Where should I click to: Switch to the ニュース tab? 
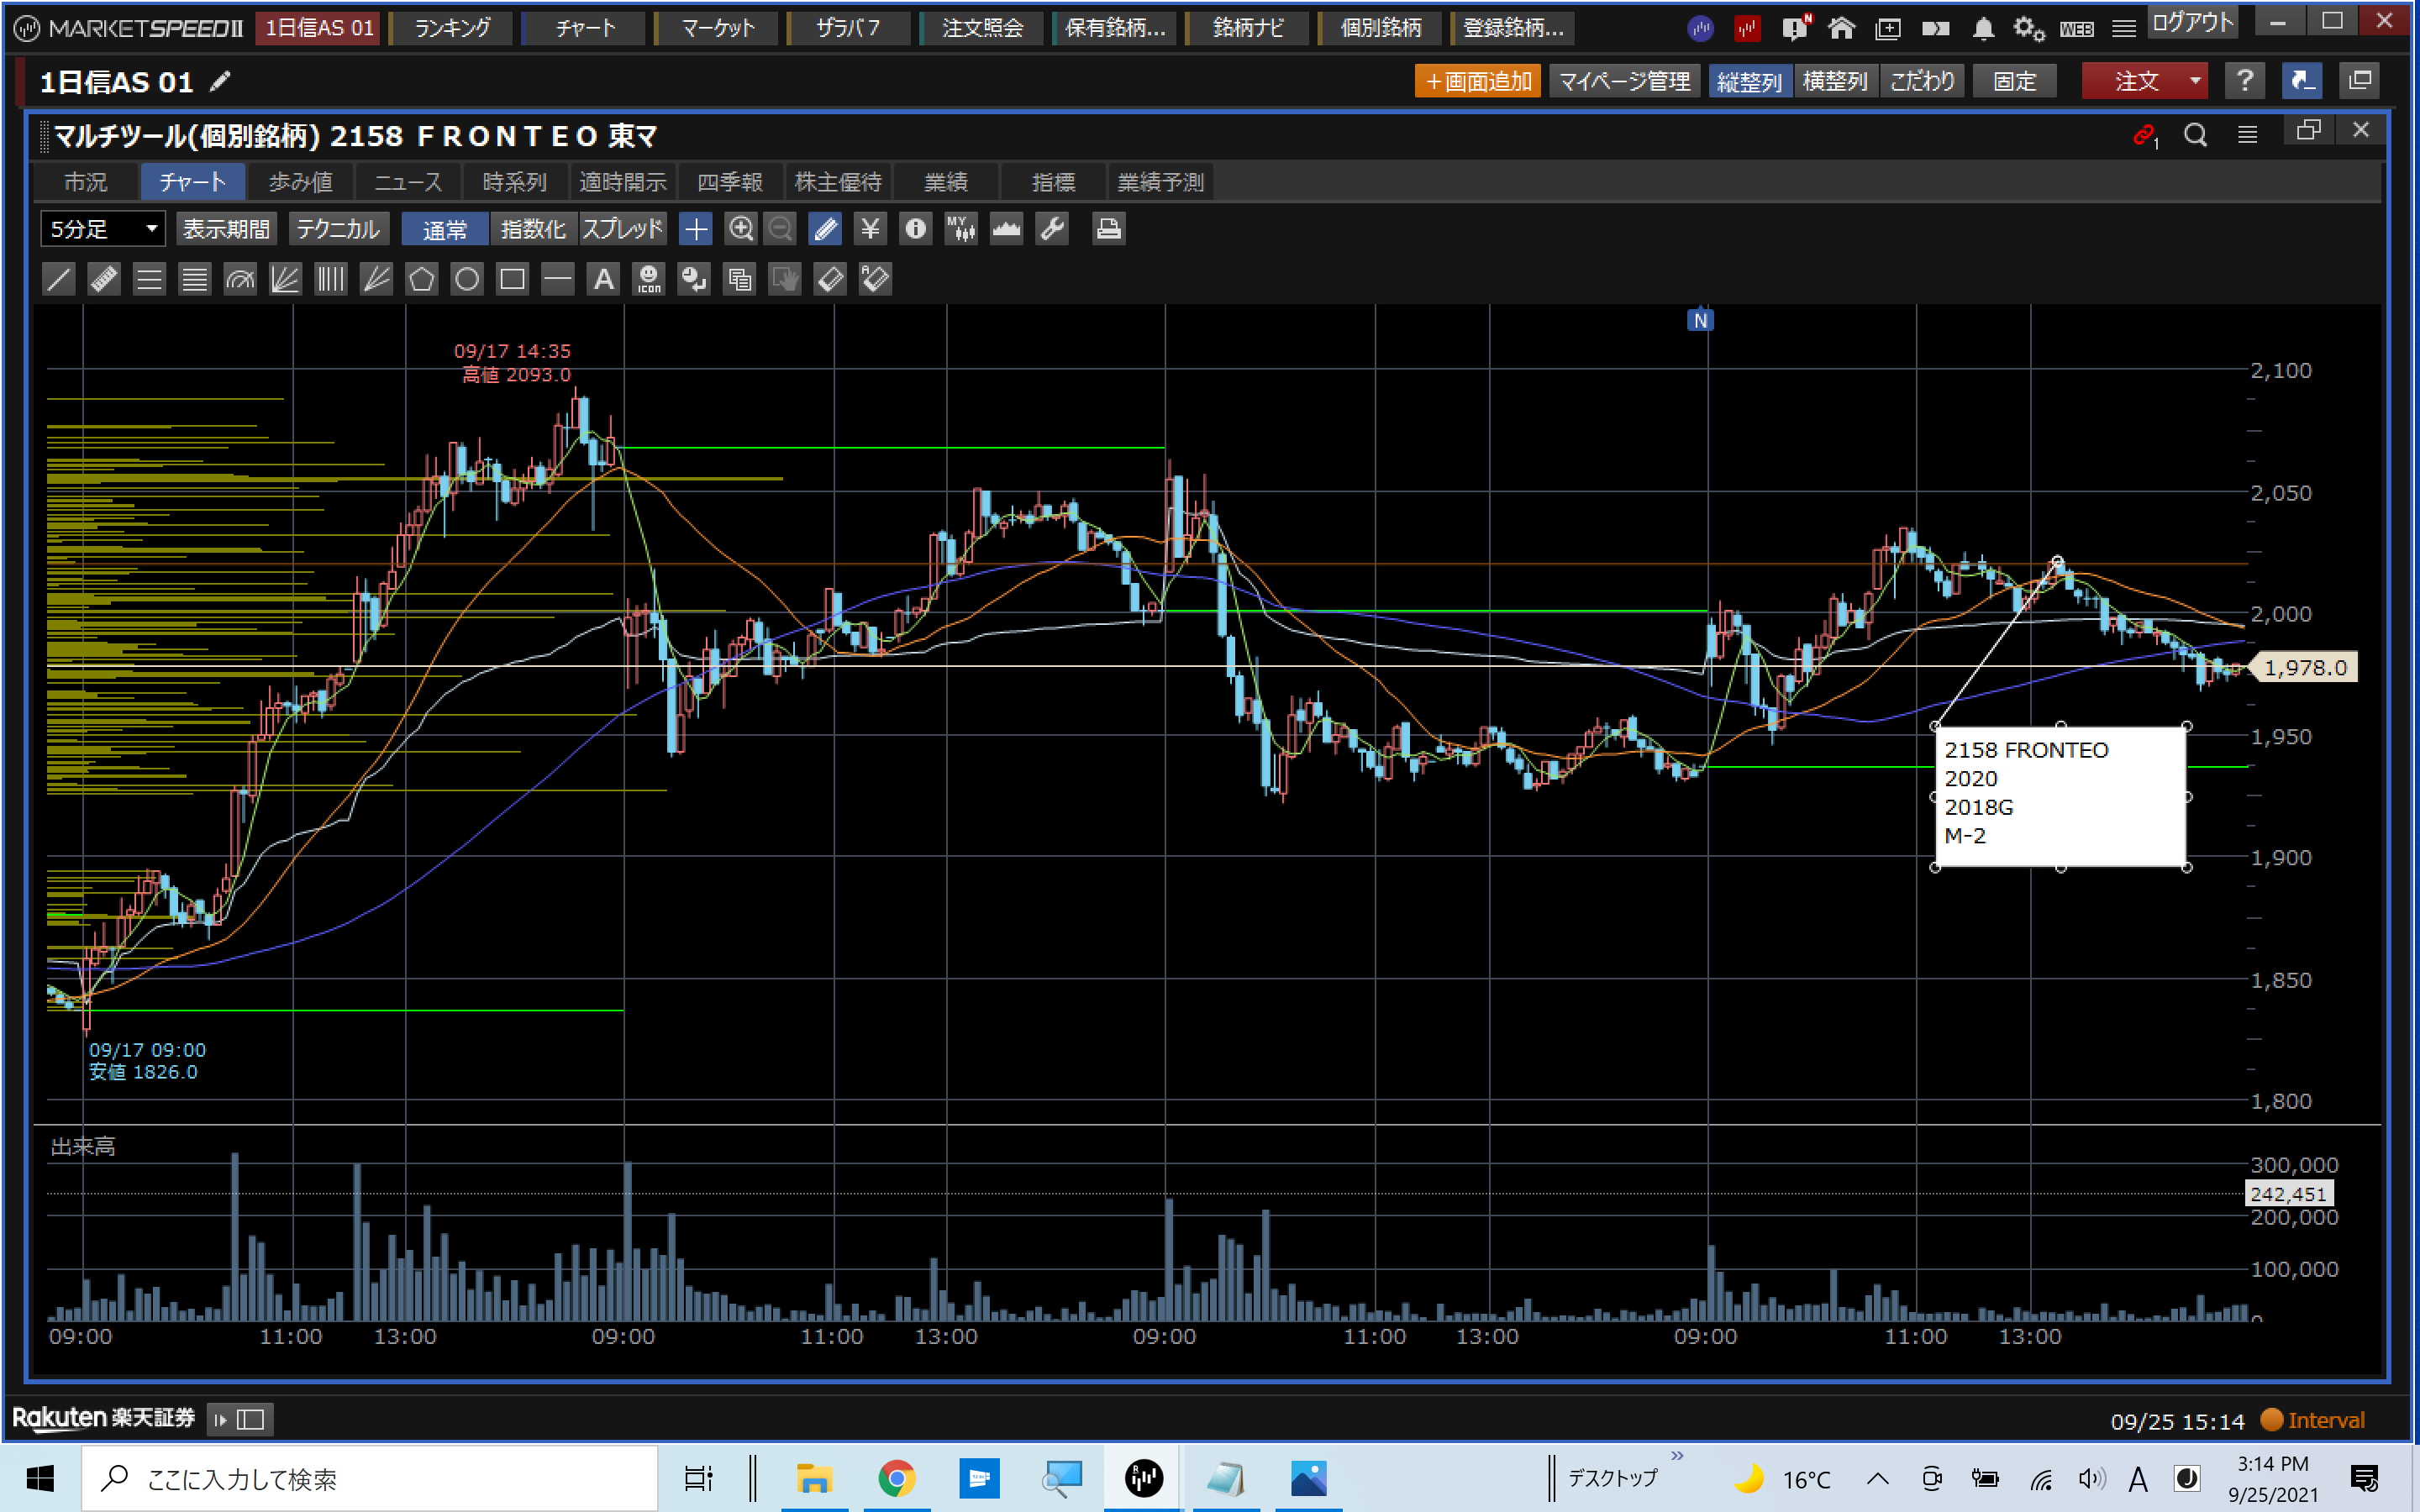pos(407,182)
